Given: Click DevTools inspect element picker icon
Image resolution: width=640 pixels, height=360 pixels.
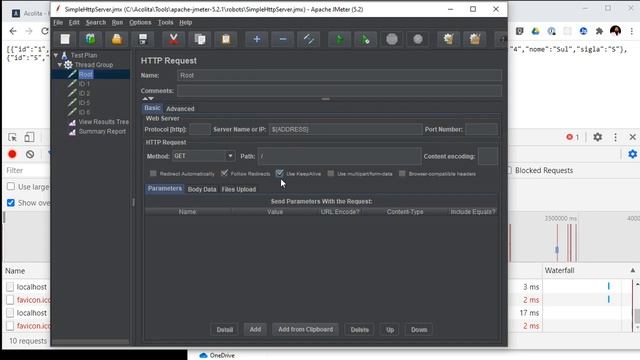Looking at the screenshot, I should pos(13,138).
